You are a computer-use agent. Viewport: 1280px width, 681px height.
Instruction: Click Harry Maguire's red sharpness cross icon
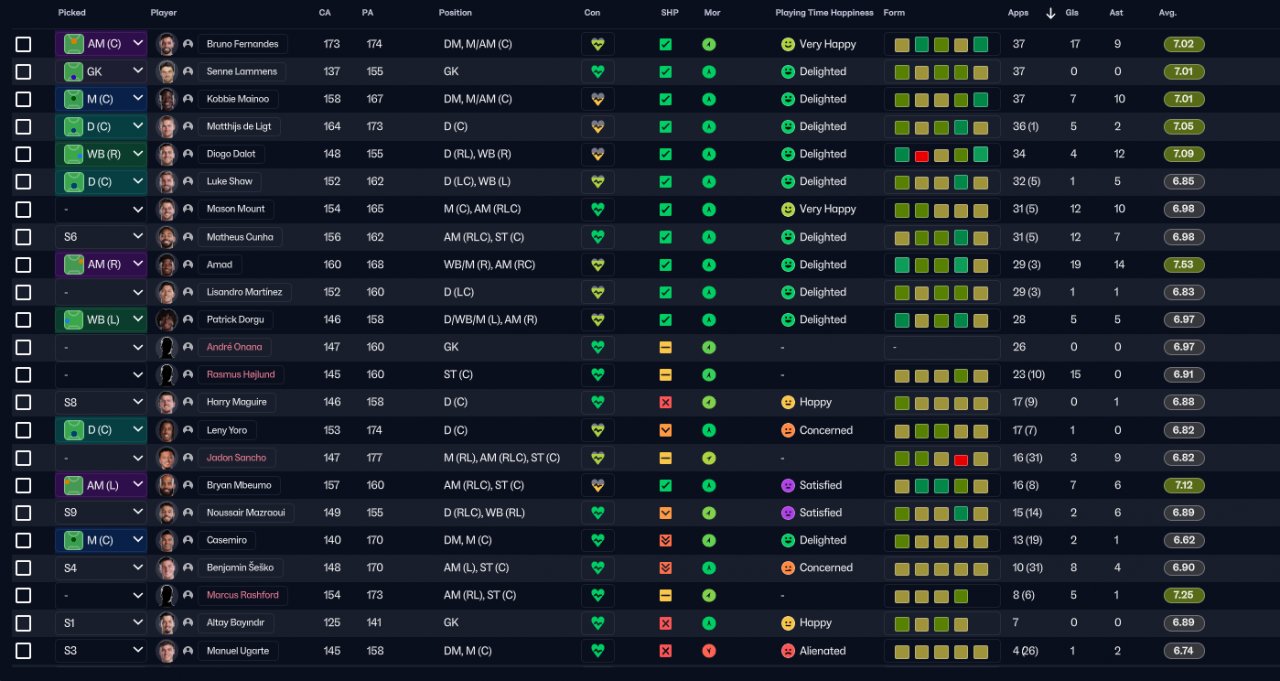pyautogui.click(x=665, y=402)
